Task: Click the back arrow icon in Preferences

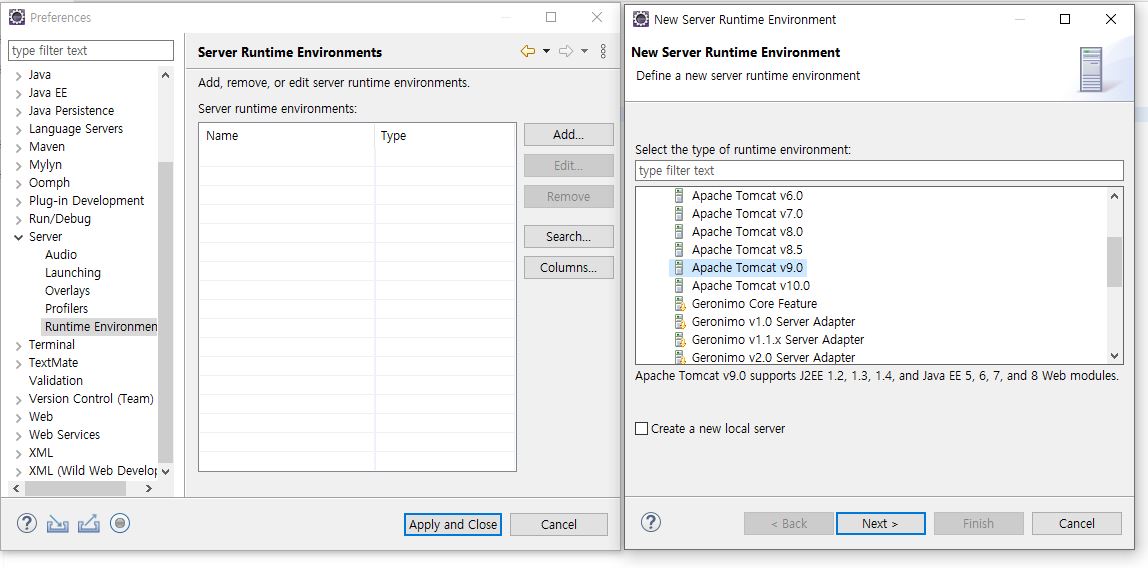Action: point(527,51)
